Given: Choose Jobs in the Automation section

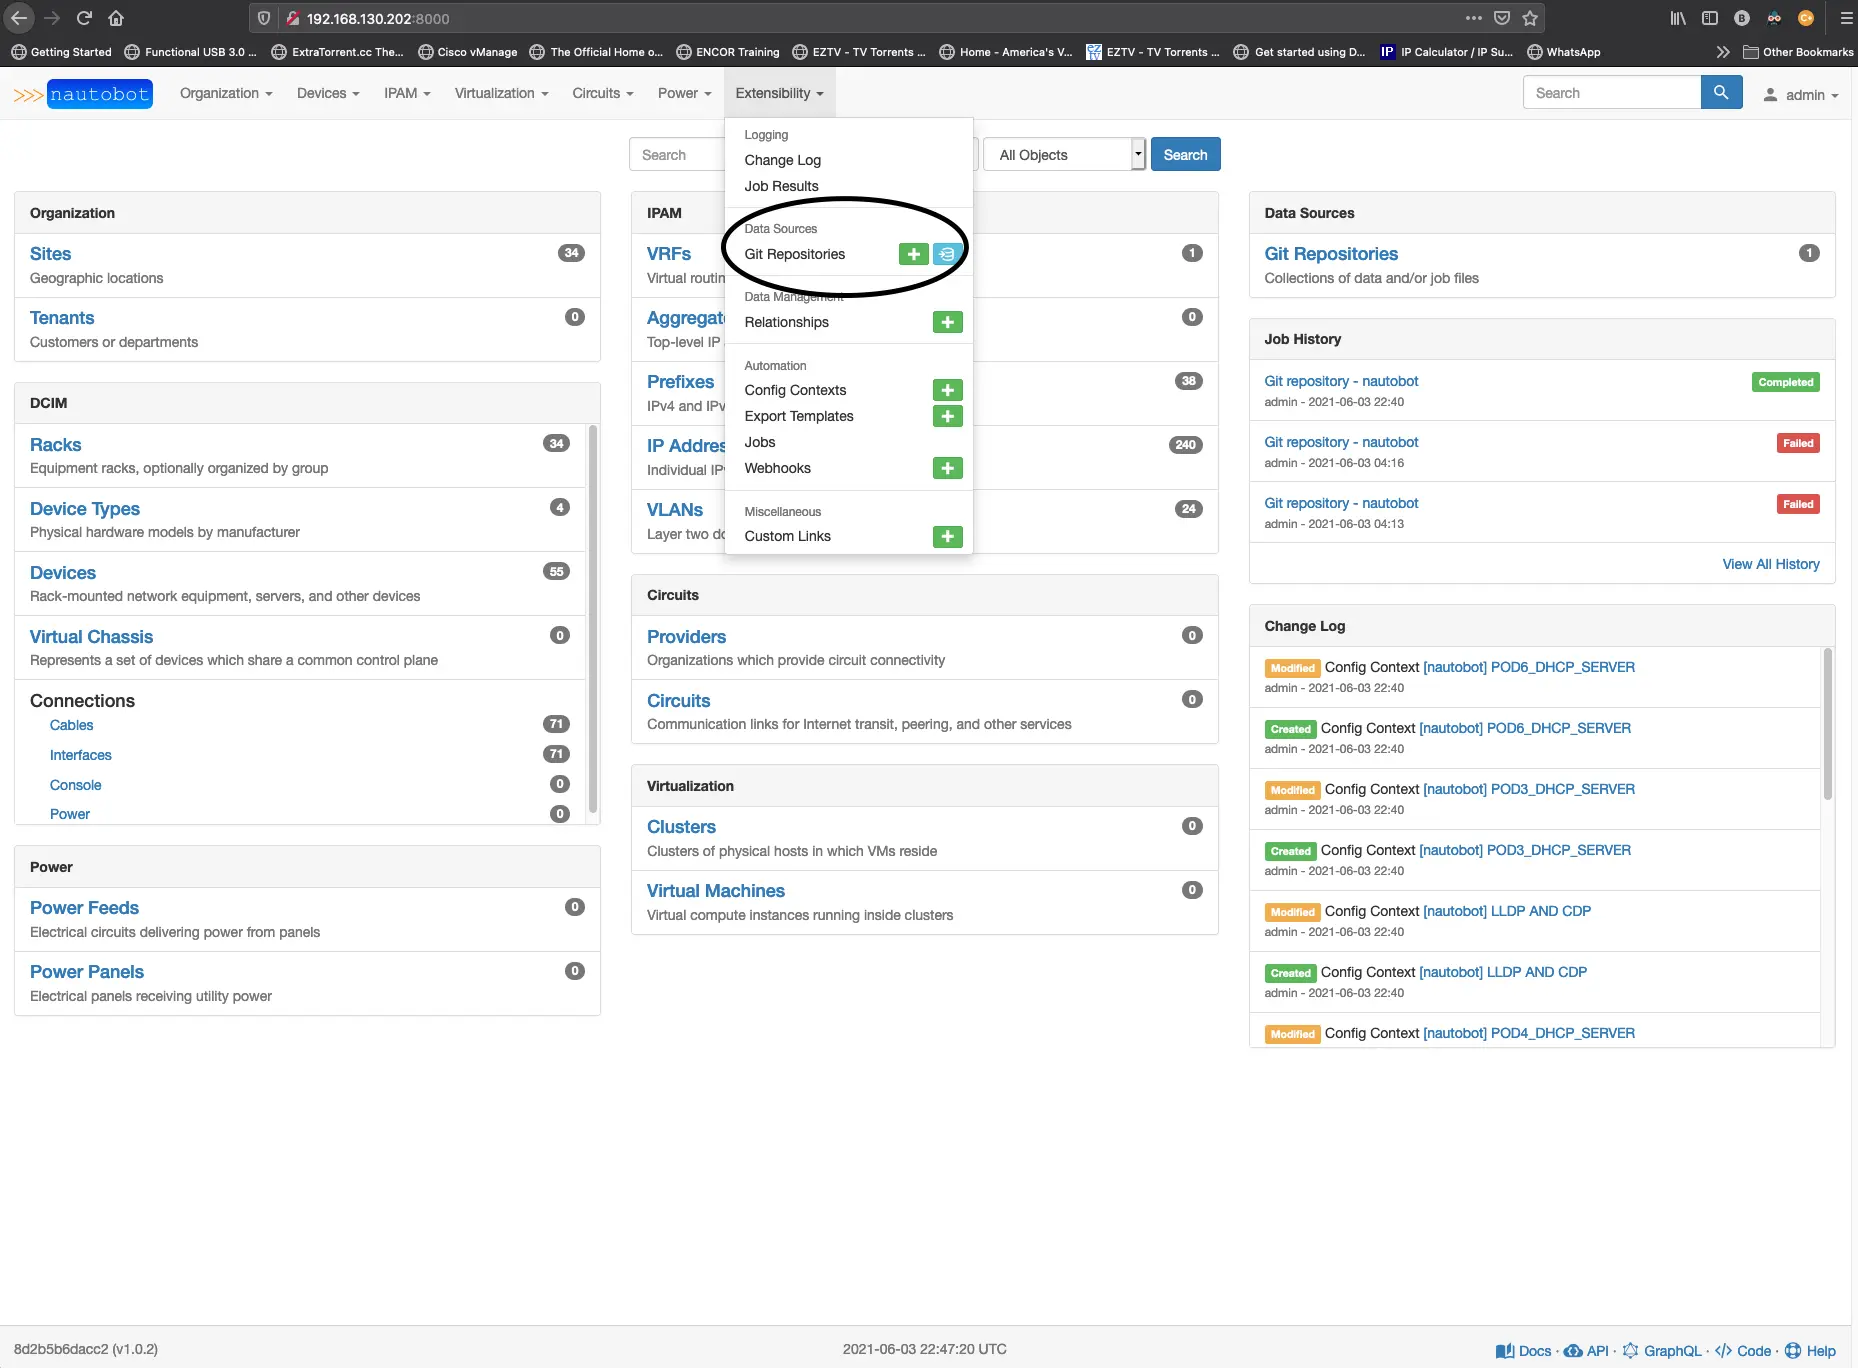Looking at the screenshot, I should 759,442.
